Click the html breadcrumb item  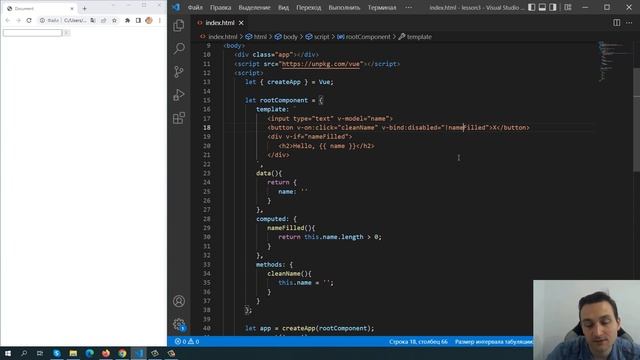(x=256, y=37)
